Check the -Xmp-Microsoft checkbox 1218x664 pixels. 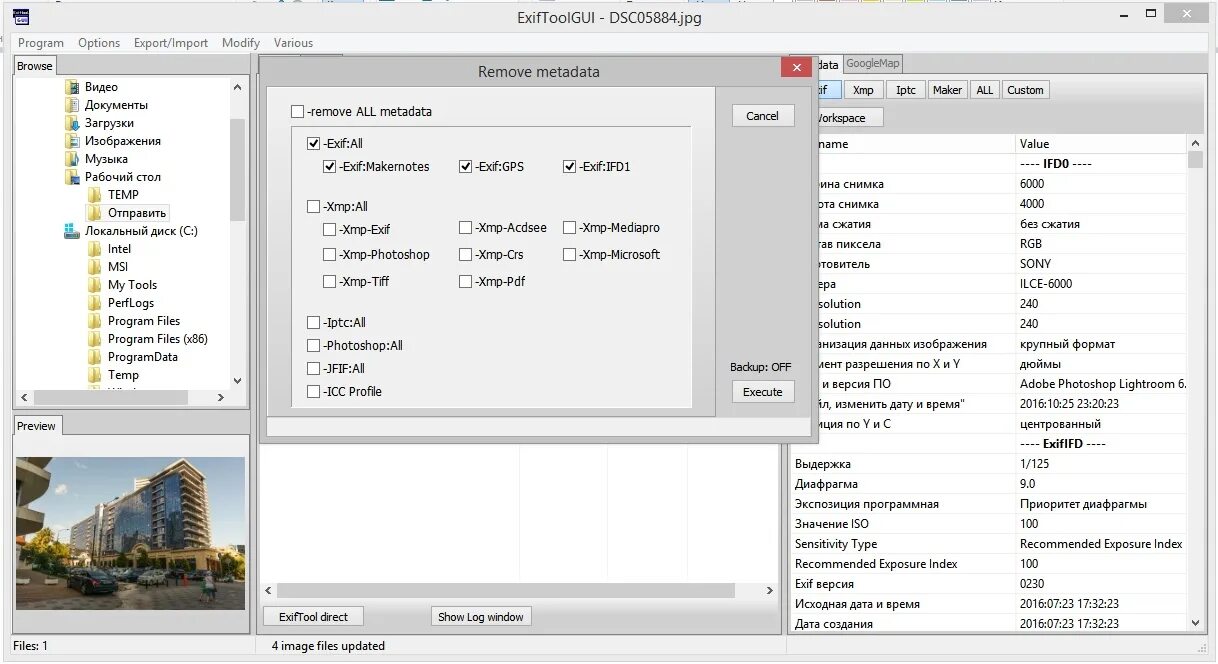tap(570, 255)
